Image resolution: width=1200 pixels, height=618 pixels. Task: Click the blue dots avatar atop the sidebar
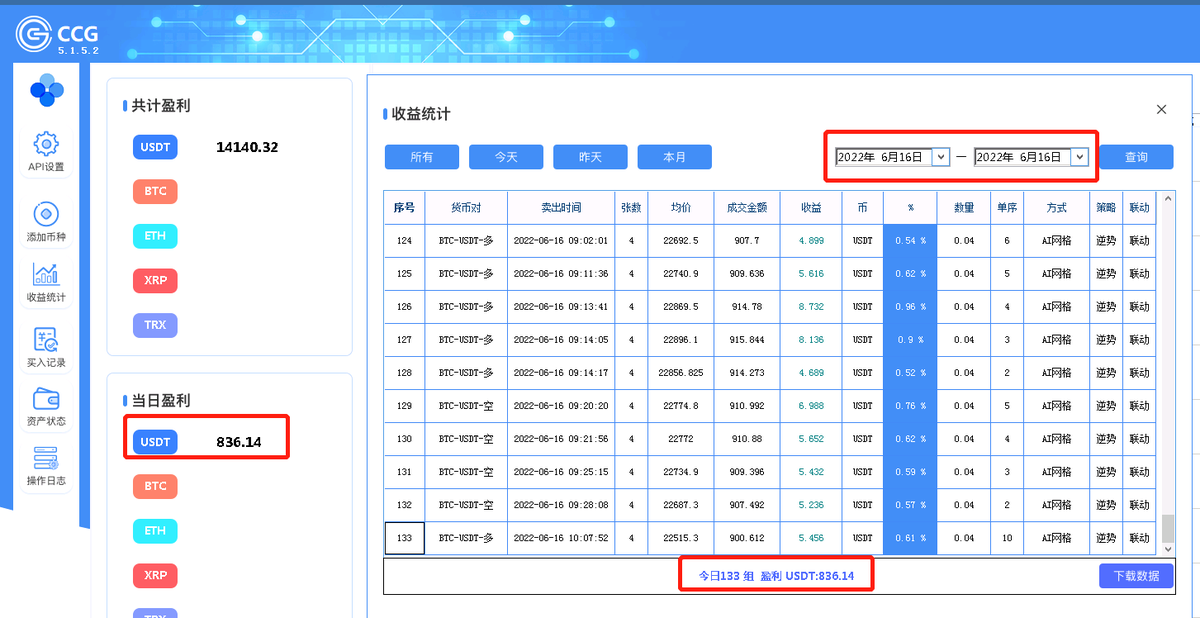click(x=46, y=90)
